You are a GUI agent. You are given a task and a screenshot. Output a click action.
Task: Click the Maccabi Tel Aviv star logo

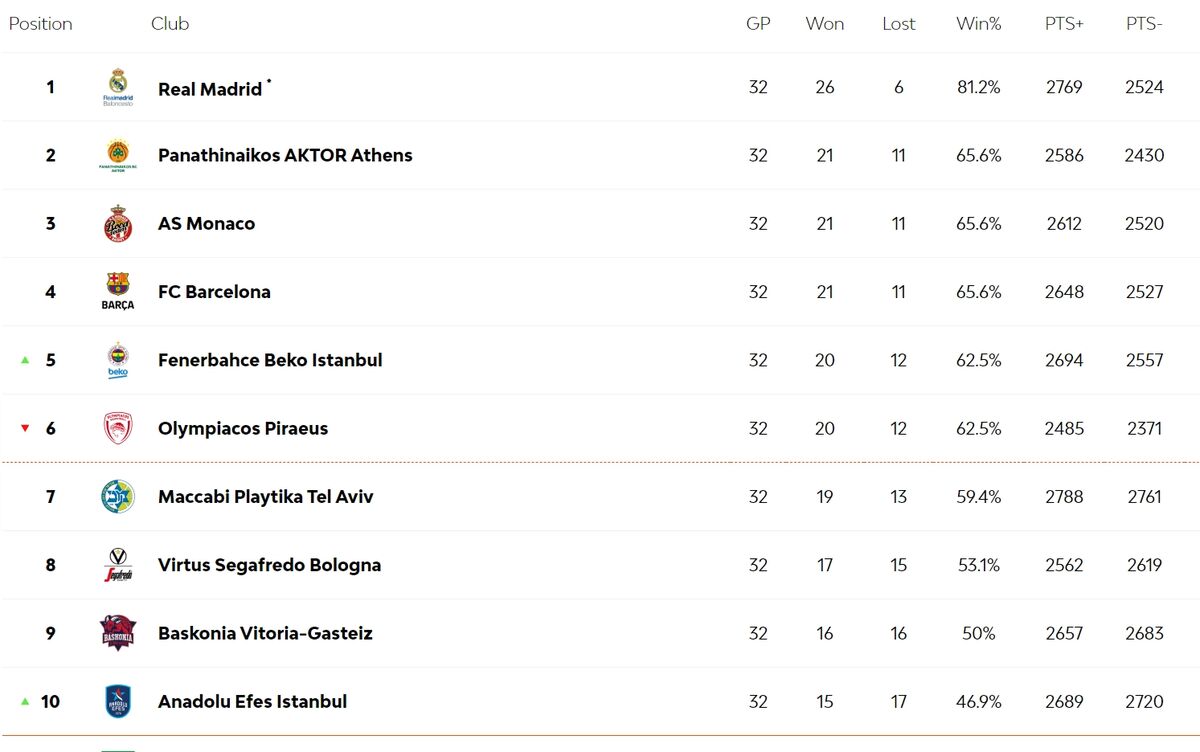pos(118,496)
